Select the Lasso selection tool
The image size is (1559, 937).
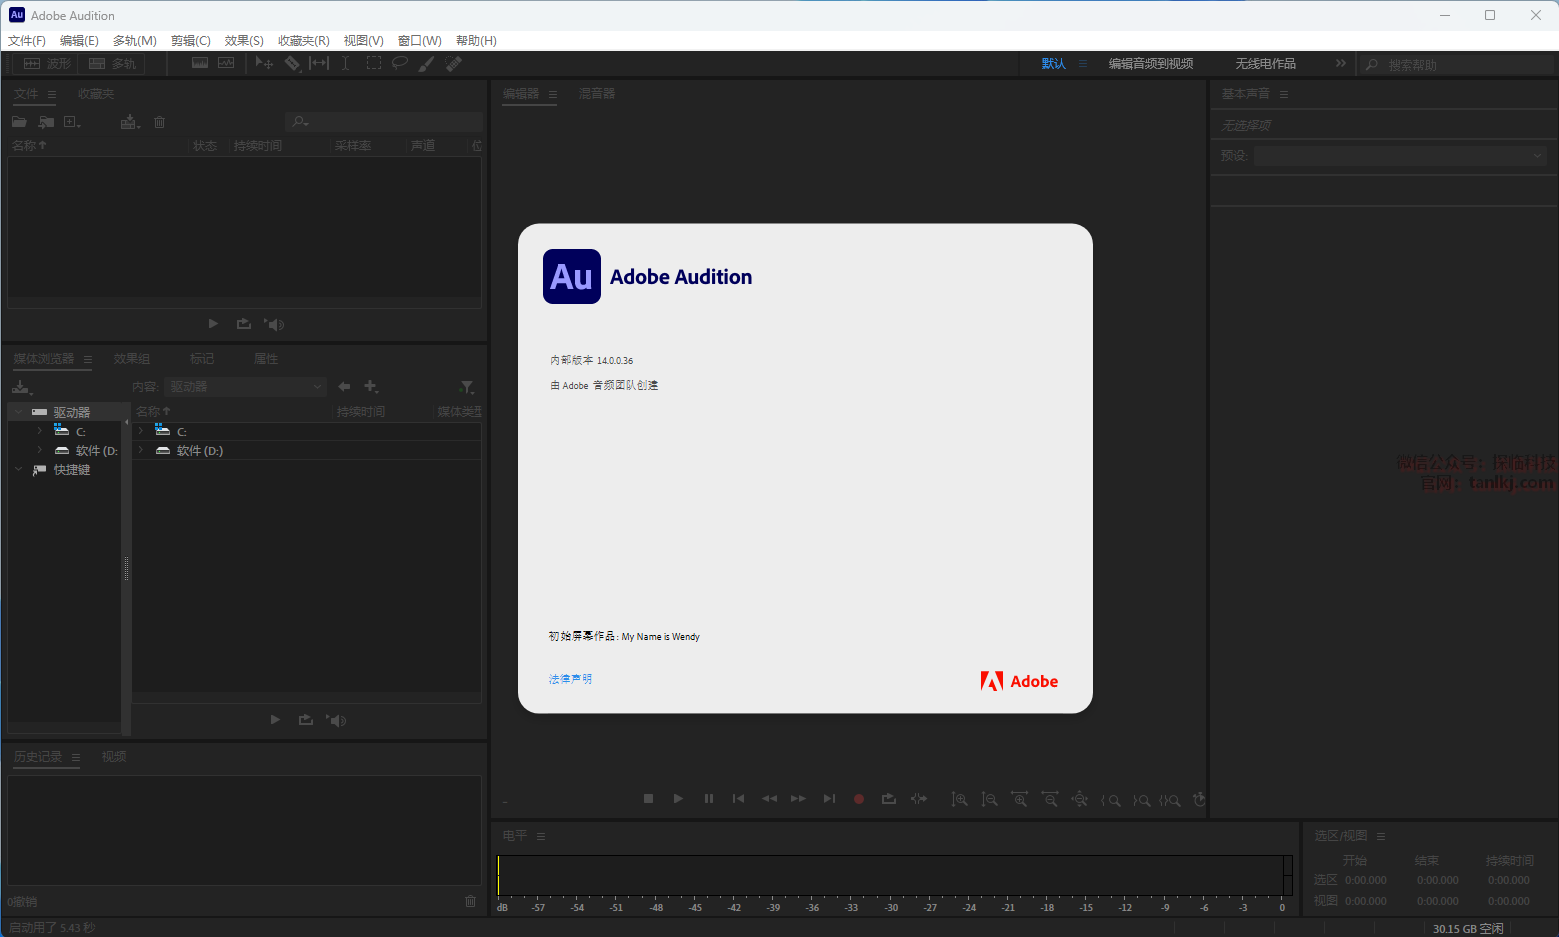[x=400, y=63]
